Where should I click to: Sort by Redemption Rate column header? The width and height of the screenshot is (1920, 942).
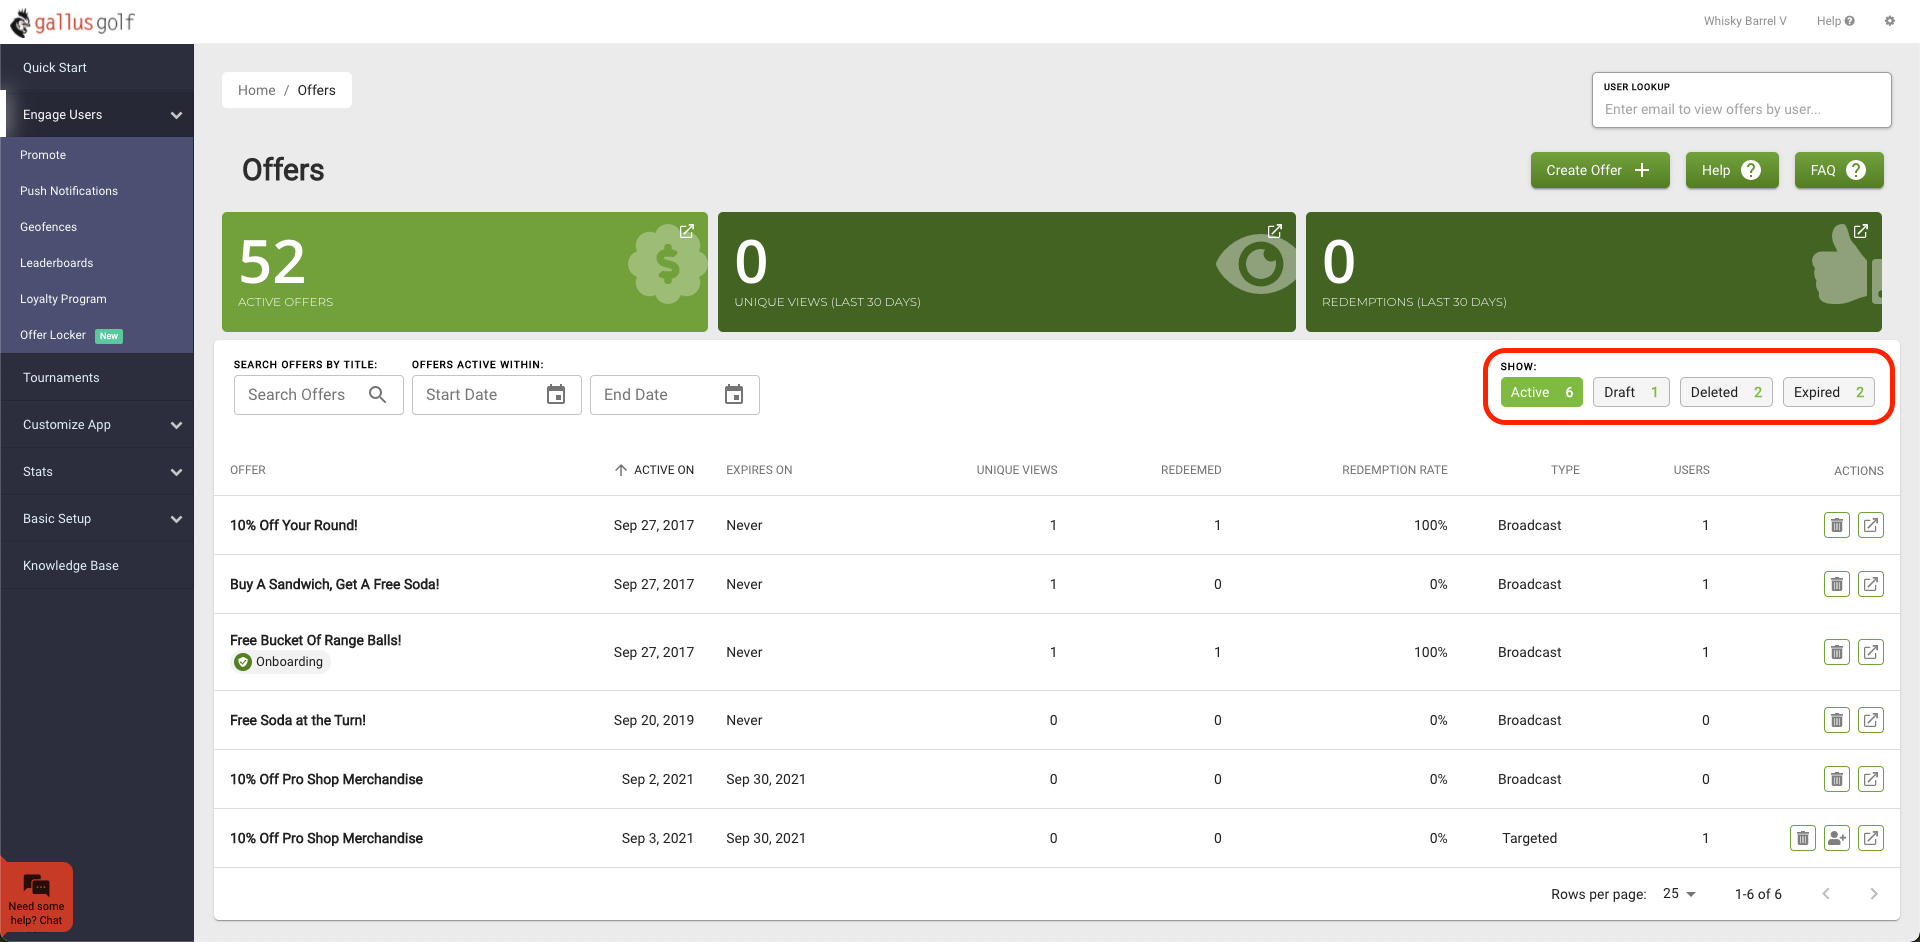coord(1395,470)
